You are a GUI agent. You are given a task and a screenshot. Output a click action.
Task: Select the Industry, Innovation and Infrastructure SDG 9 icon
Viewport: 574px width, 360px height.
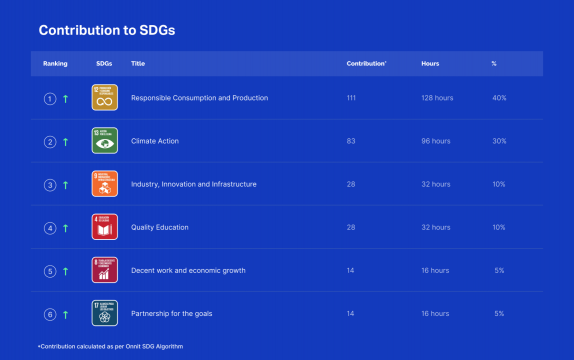click(105, 184)
